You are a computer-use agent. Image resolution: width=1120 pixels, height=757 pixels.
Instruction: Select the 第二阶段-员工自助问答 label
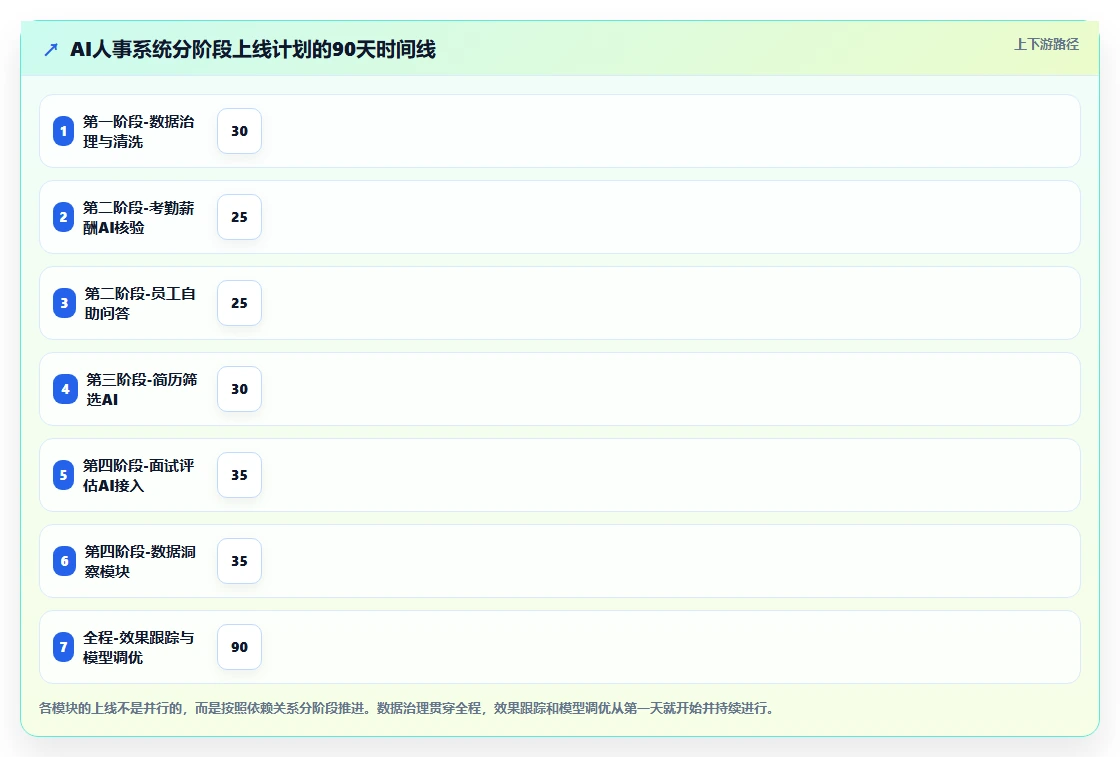point(140,303)
